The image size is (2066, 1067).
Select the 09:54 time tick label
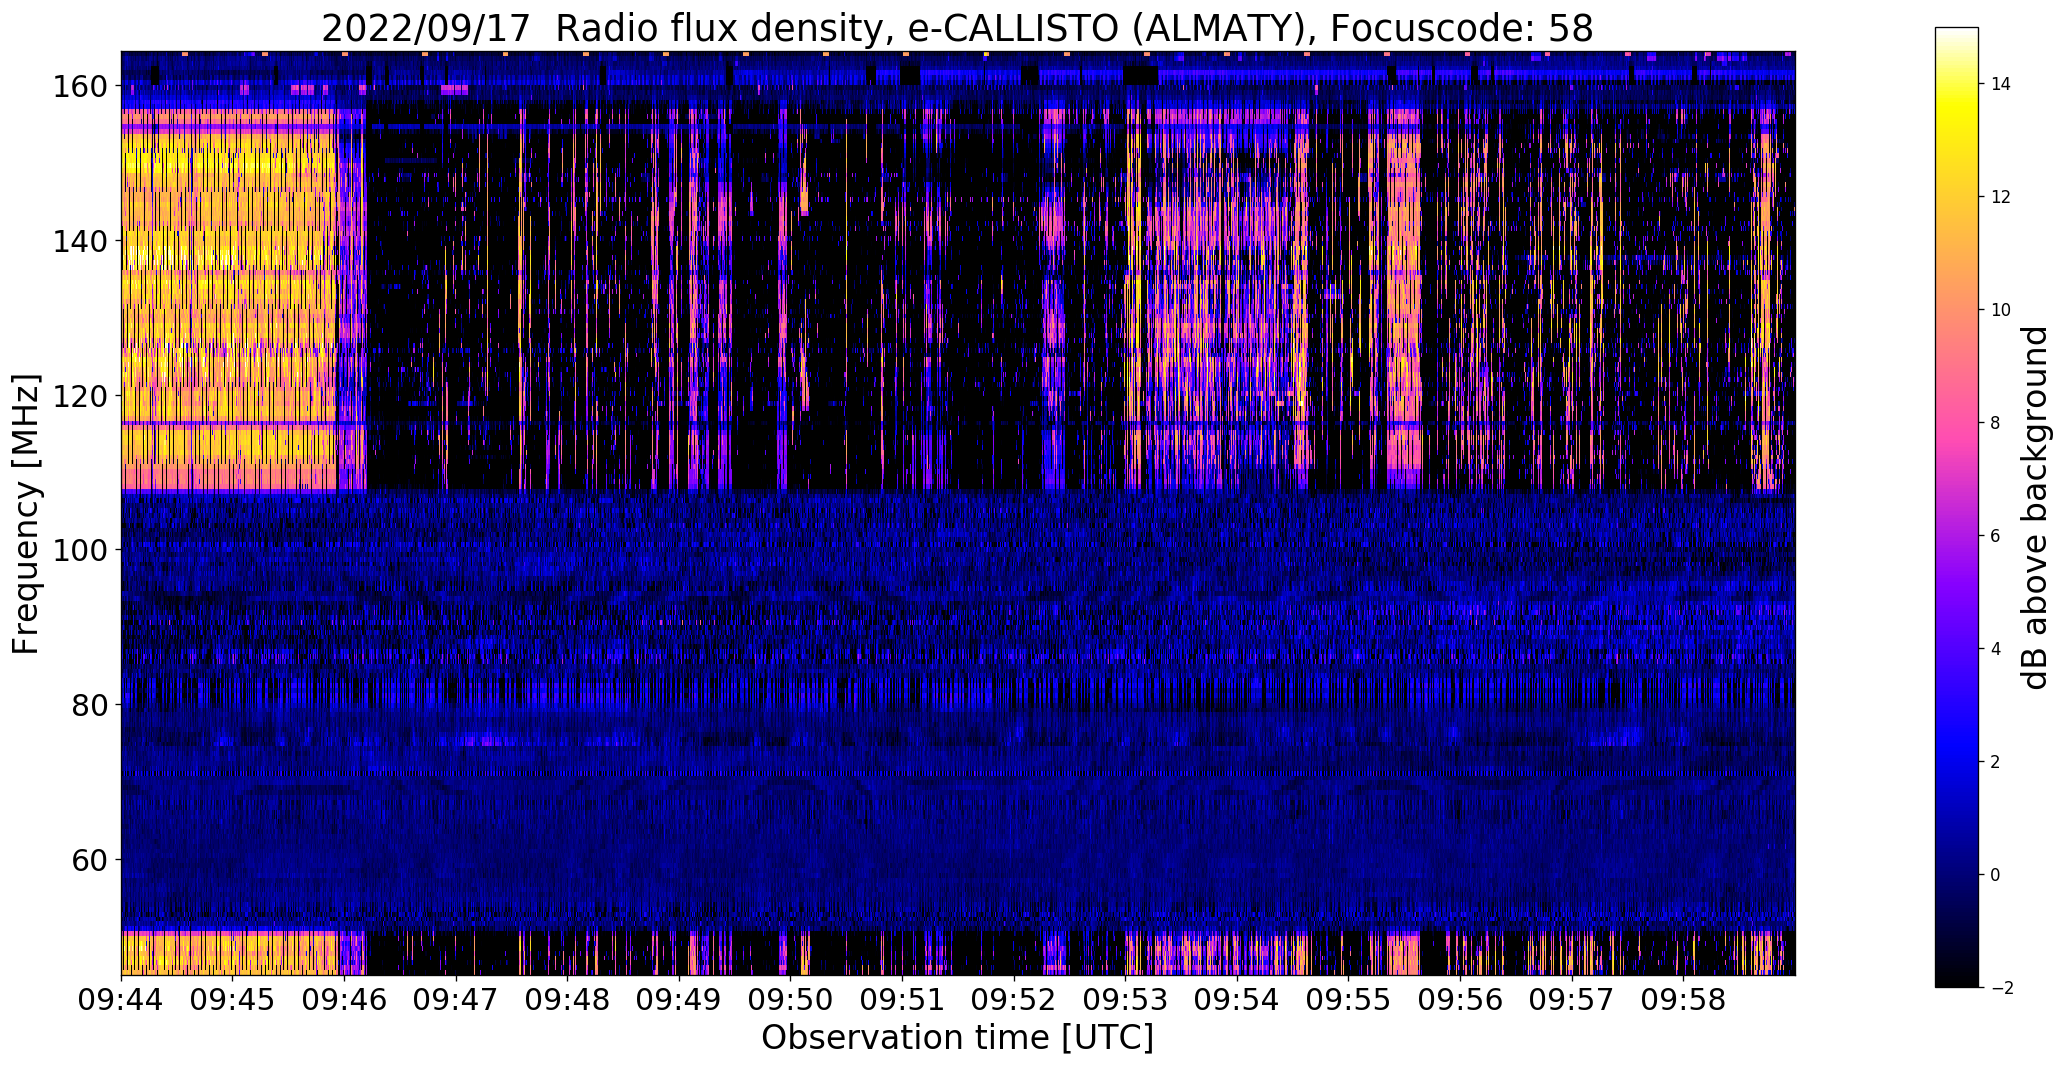[x=1237, y=999]
